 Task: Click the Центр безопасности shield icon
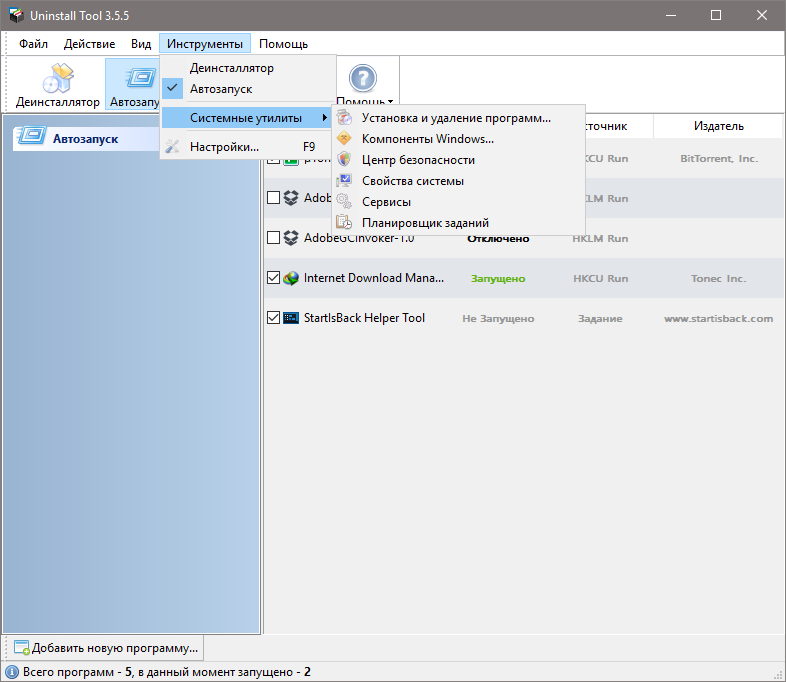point(344,159)
